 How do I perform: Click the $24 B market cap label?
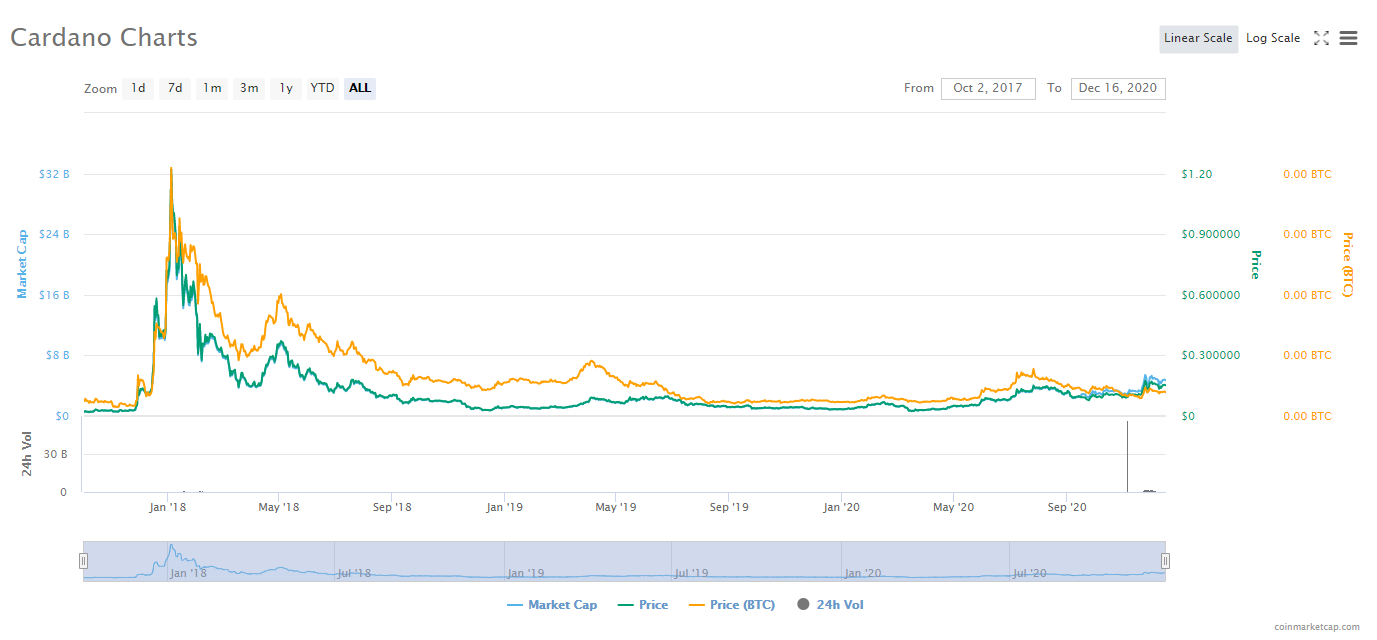pos(54,234)
